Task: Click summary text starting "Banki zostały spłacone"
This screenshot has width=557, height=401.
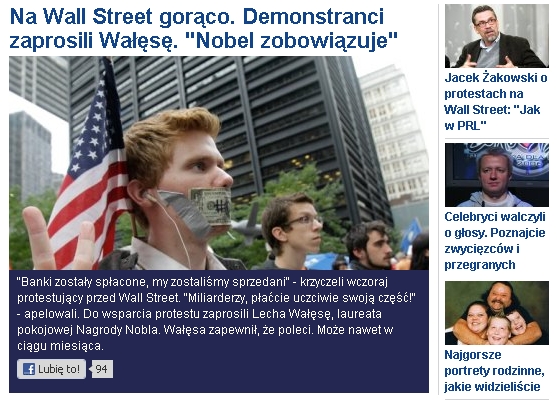Action: pos(217,314)
